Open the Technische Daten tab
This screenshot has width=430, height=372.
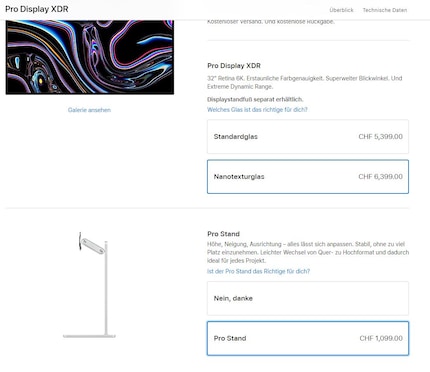coord(385,10)
